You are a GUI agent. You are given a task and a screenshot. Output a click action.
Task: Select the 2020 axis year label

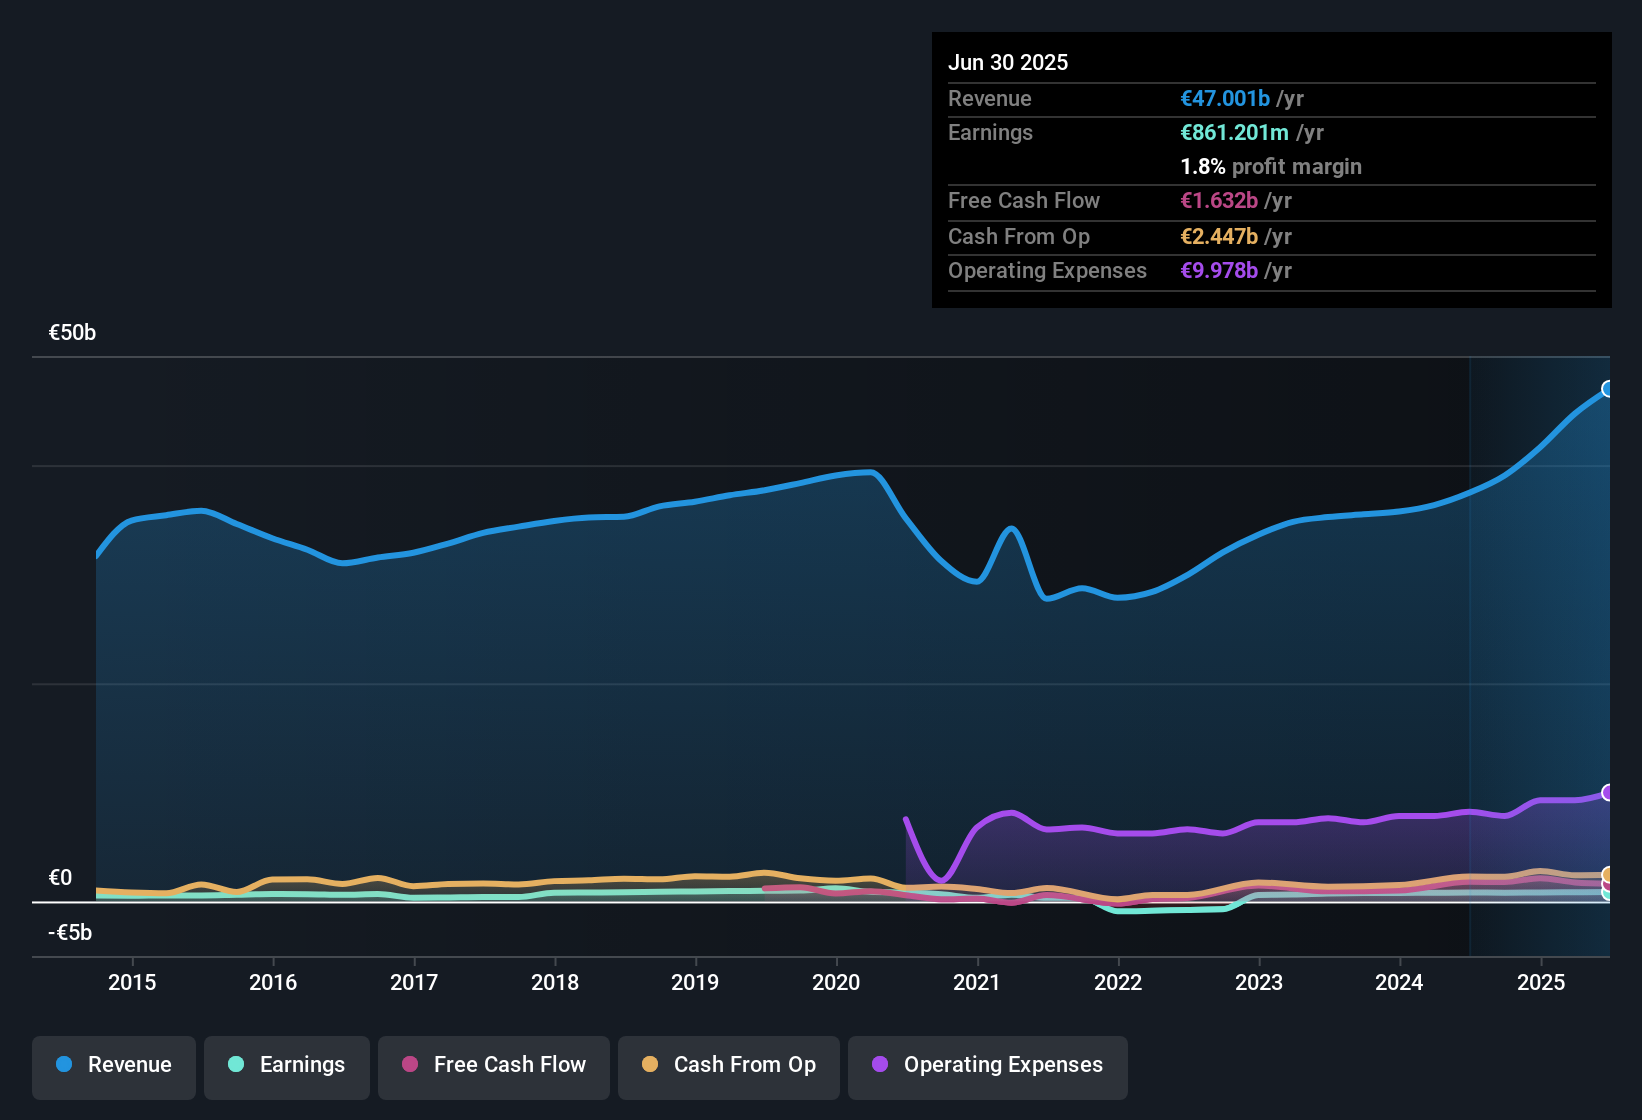click(x=836, y=982)
